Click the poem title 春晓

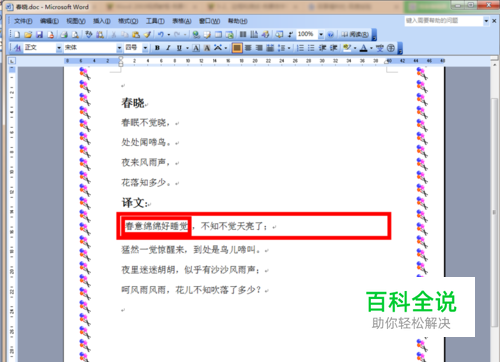[133, 103]
